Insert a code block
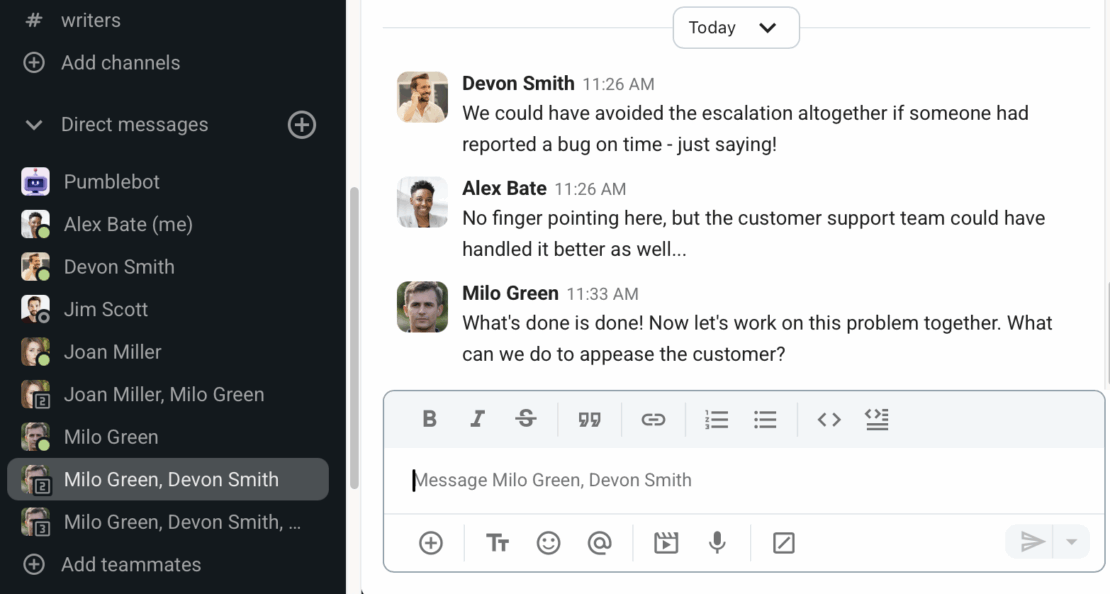Viewport: 1110px width, 594px height. (x=877, y=419)
